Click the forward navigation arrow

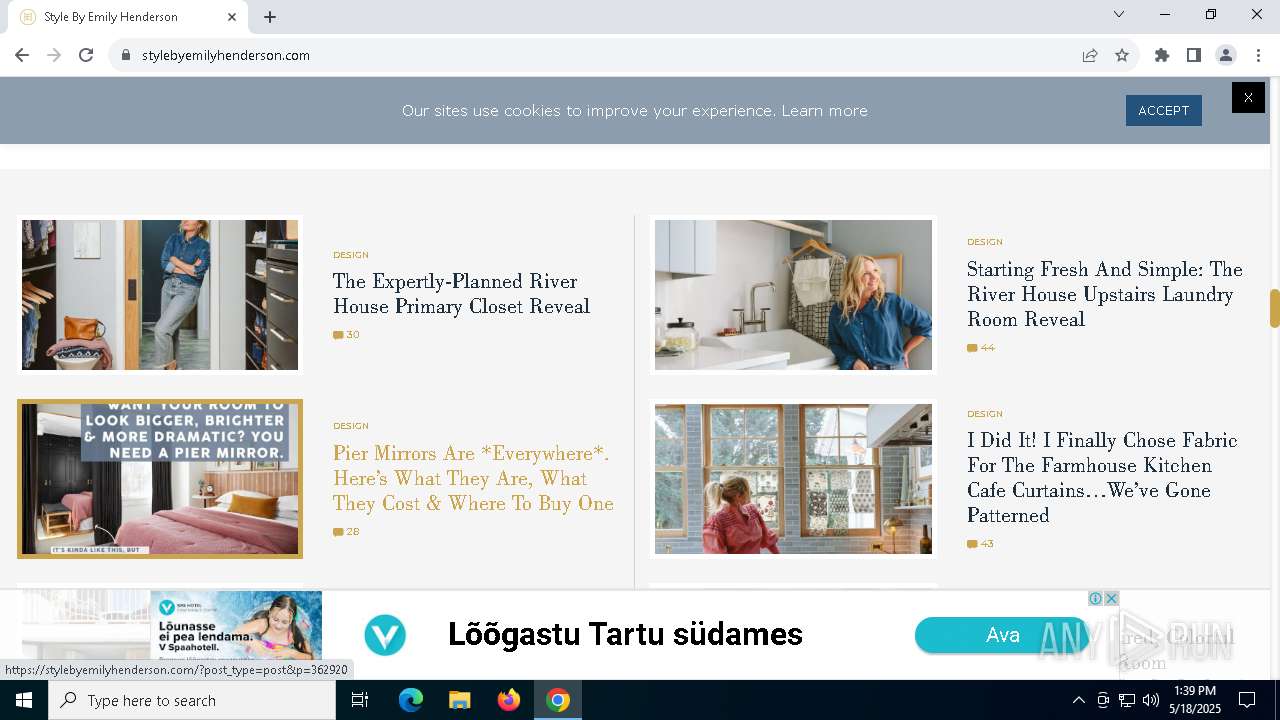(54, 55)
